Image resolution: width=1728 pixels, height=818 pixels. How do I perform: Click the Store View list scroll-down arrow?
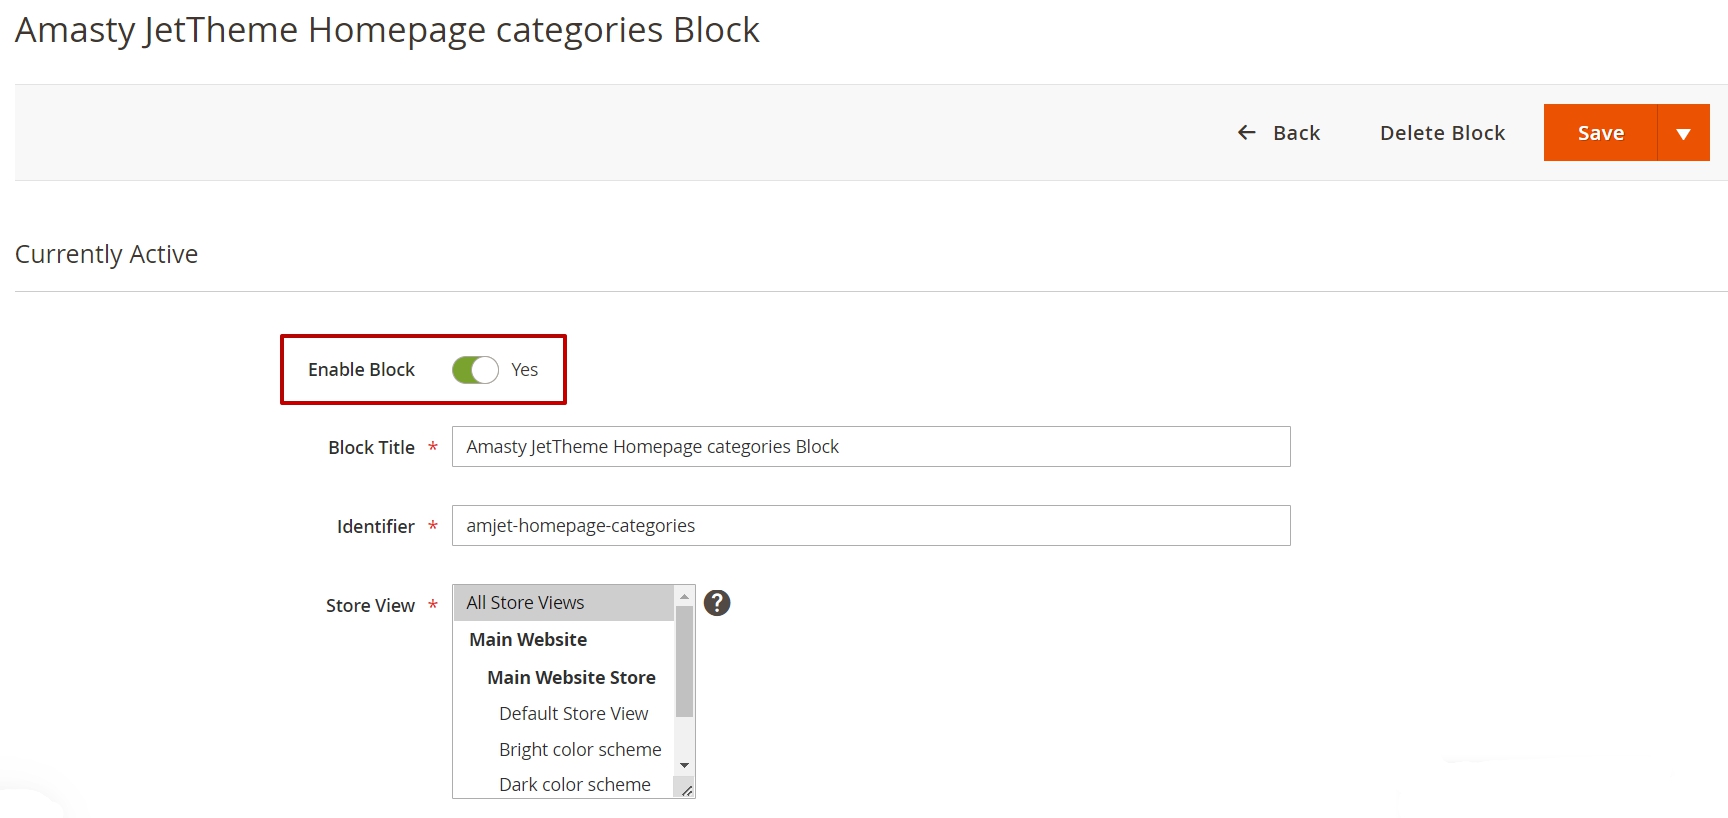point(684,765)
